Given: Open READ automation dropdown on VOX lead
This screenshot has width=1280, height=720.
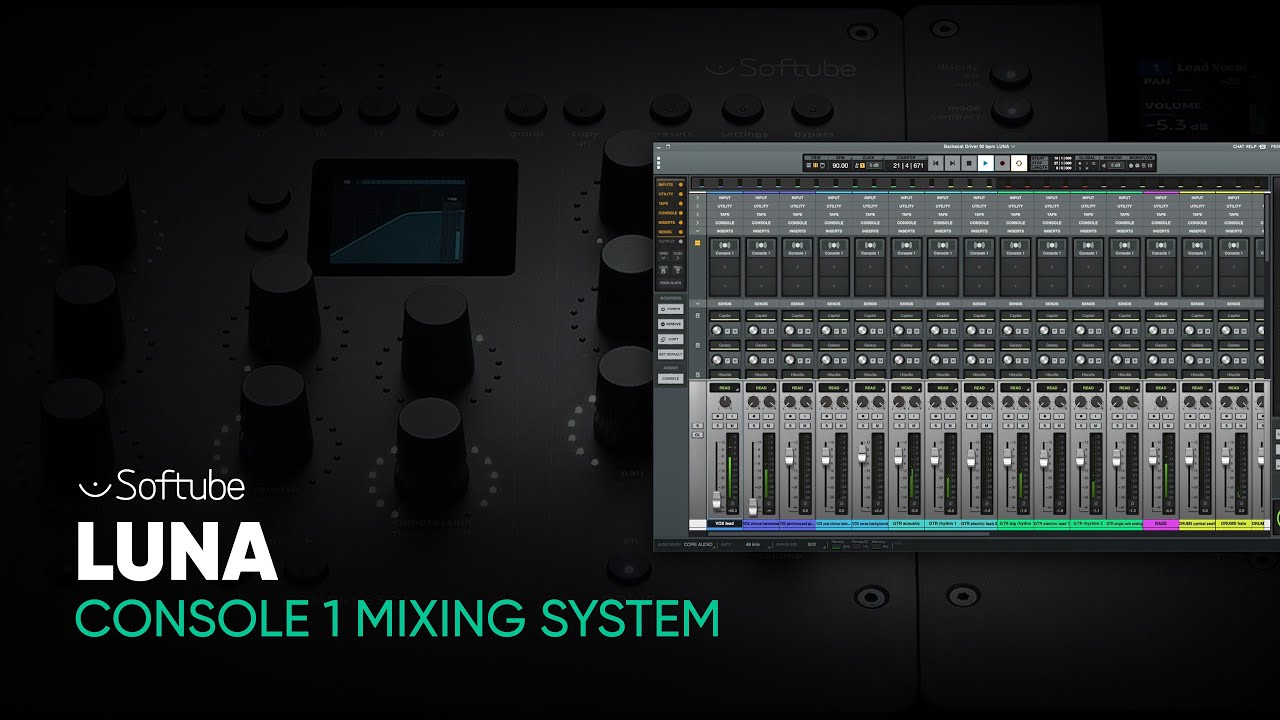Looking at the screenshot, I should (x=725, y=388).
